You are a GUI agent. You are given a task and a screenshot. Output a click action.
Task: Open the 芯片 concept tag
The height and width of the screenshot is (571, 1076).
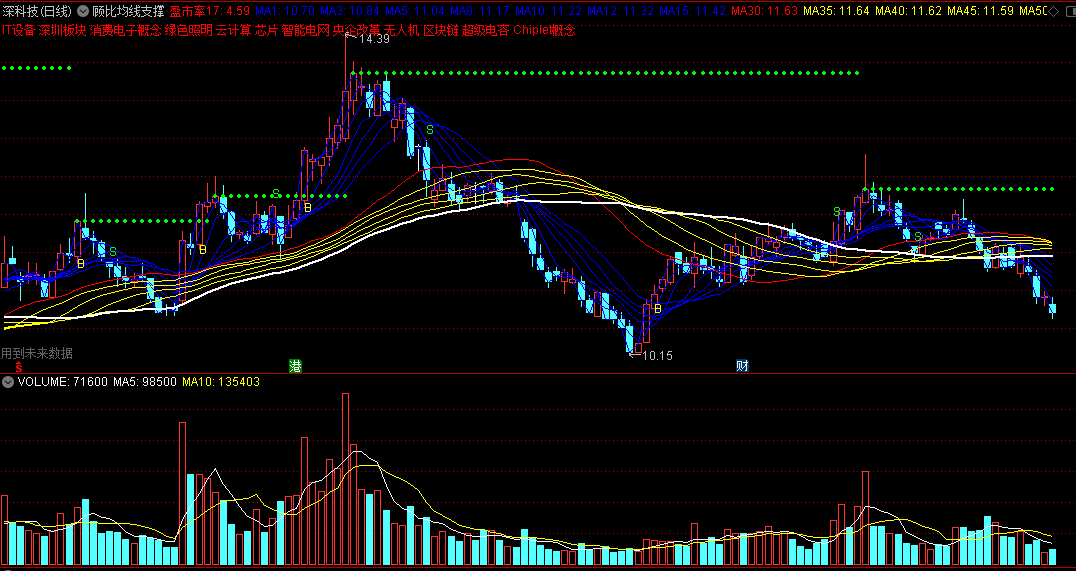pyautogui.click(x=266, y=30)
